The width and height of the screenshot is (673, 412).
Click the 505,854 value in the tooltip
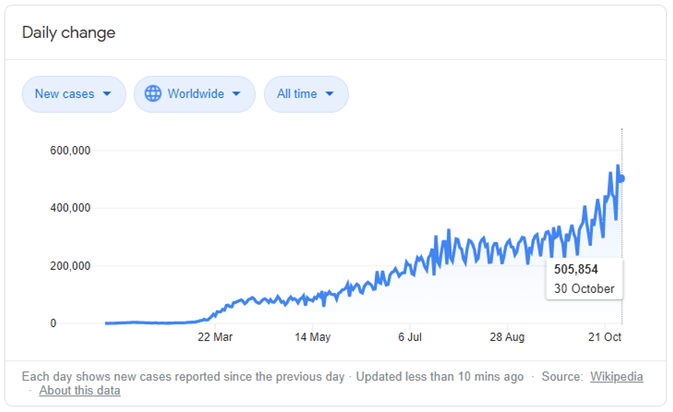(x=578, y=270)
